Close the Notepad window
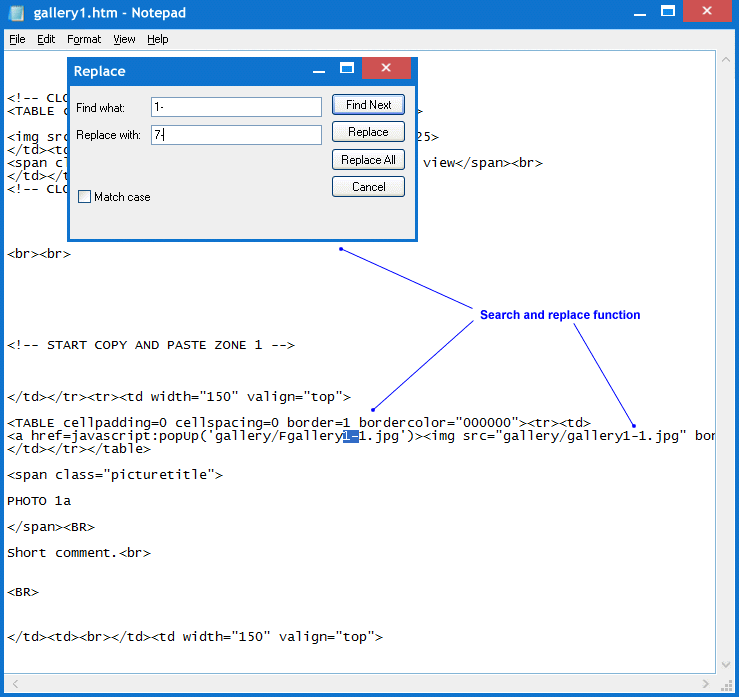The image size is (739, 697). (x=707, y=11)
